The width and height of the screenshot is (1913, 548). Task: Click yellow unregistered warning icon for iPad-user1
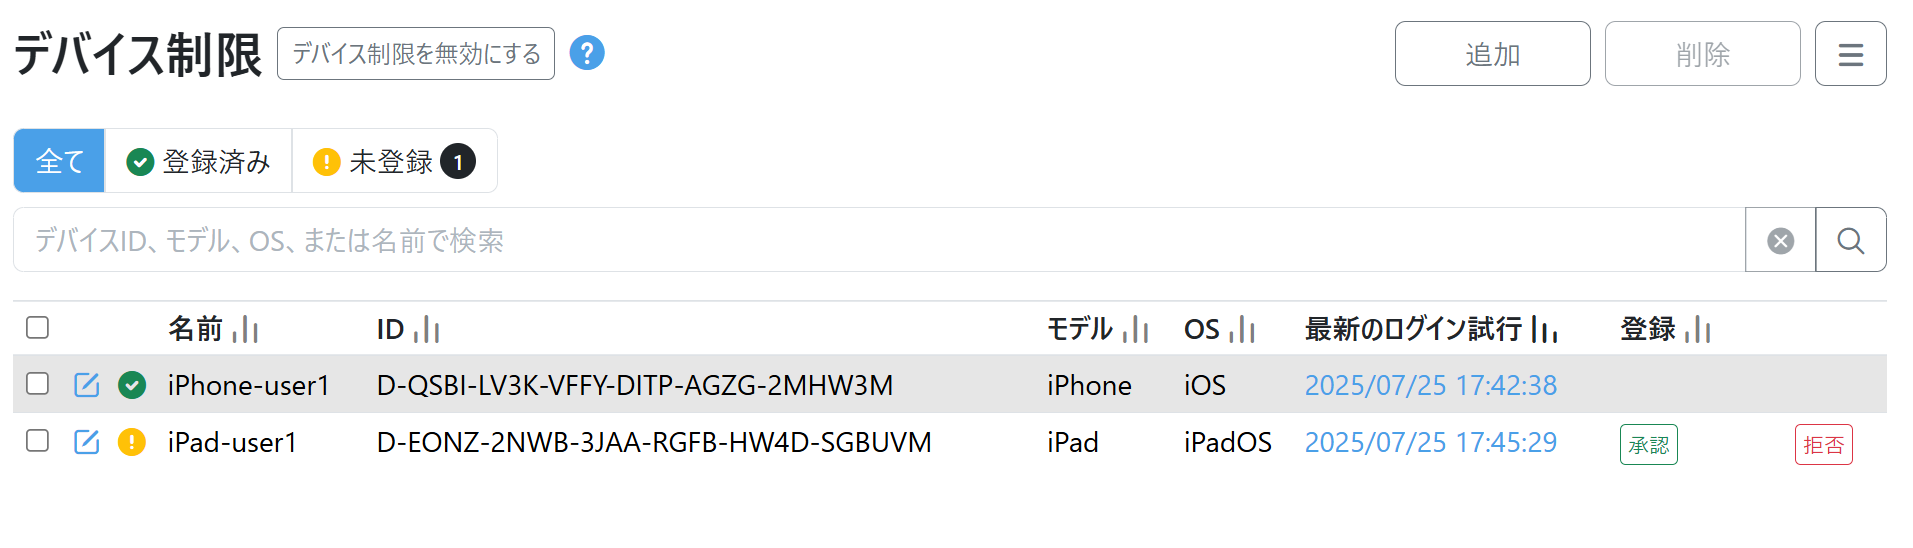(x=132, y=442)
